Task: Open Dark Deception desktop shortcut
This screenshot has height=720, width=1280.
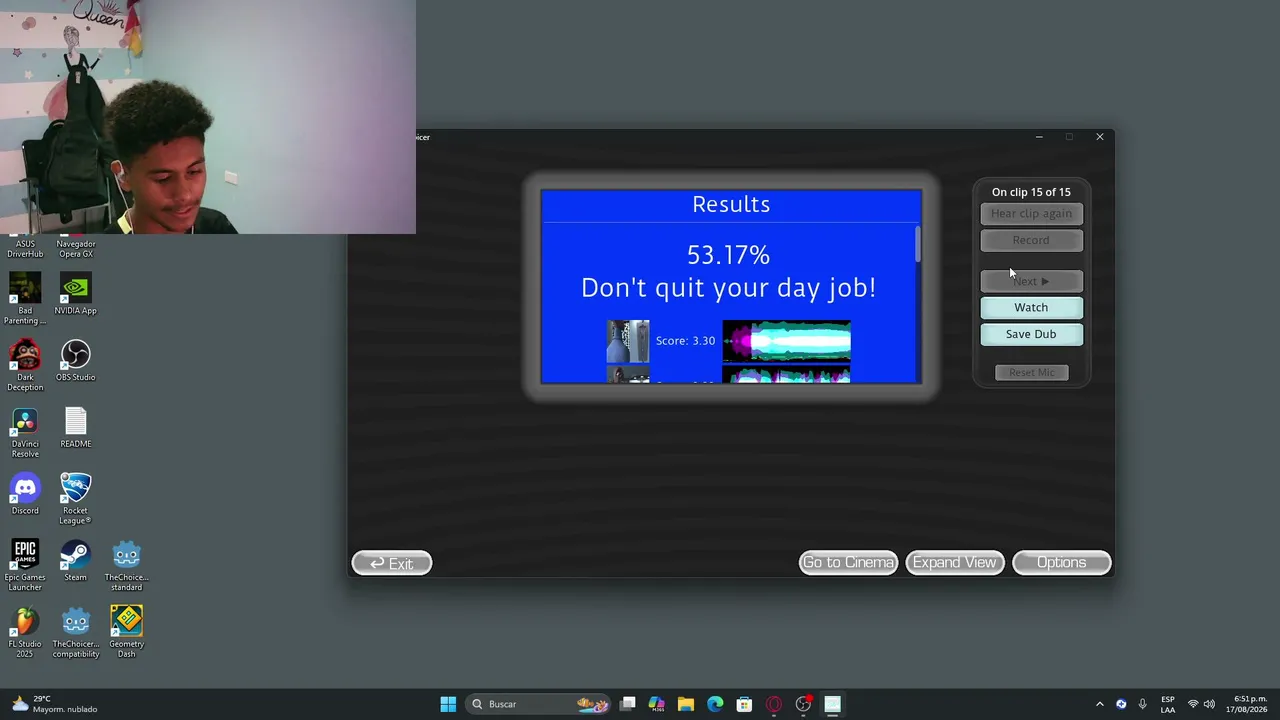Action: (25, 364)
